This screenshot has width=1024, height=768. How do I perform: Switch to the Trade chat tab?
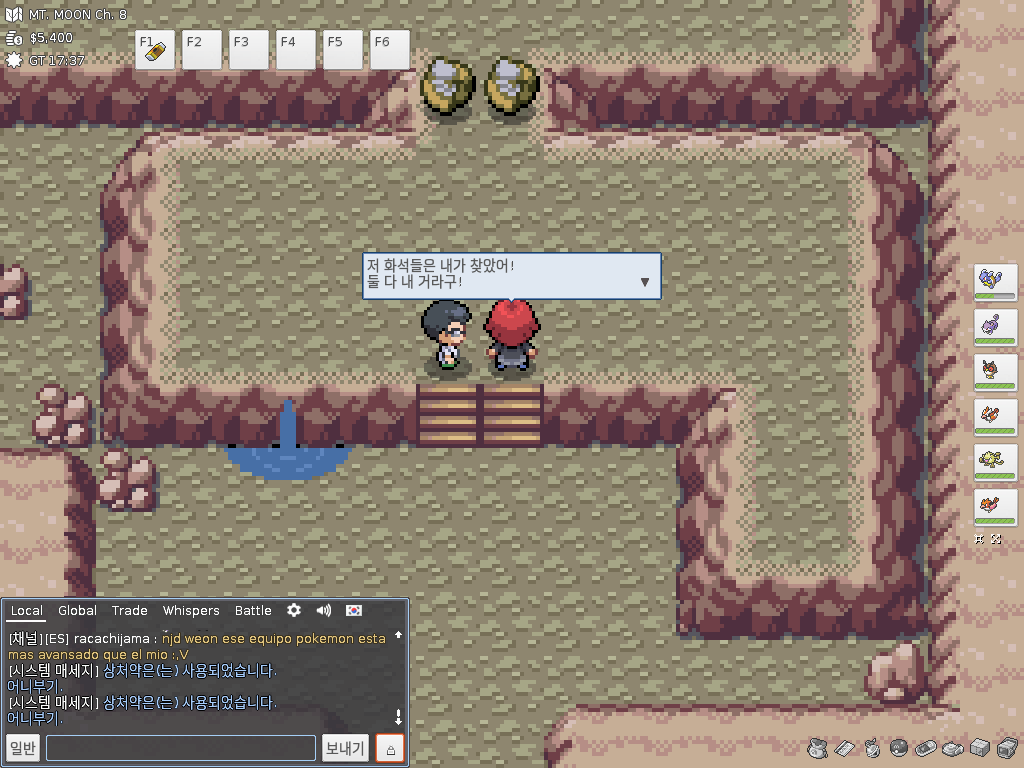[x=129, y=610]
